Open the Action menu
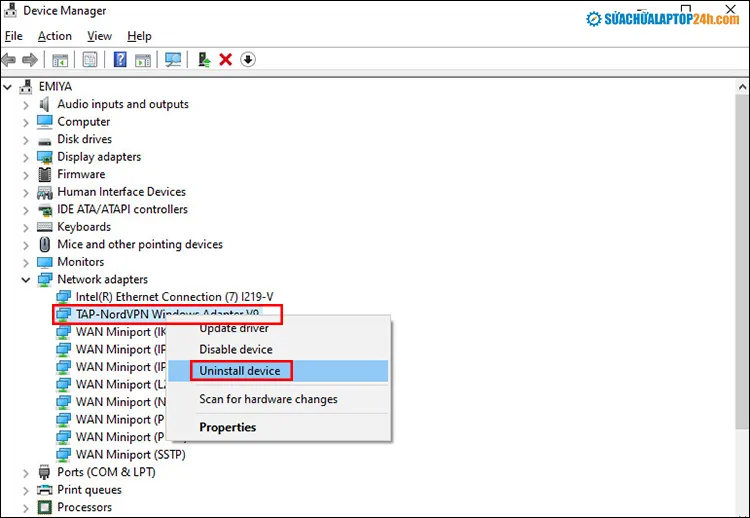The height and width of the screenshot is (518, 750). (x=55, y=36)
